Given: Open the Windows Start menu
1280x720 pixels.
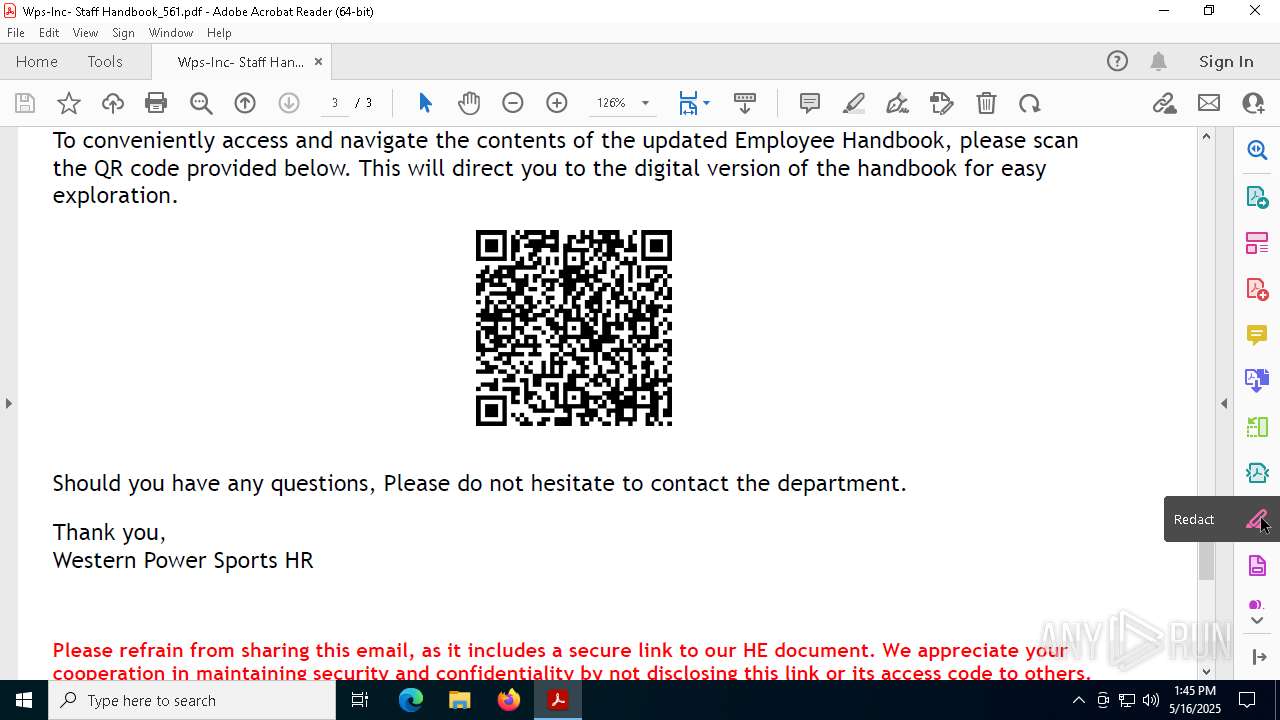Looking at the screenshot, I should coord(24,700).
